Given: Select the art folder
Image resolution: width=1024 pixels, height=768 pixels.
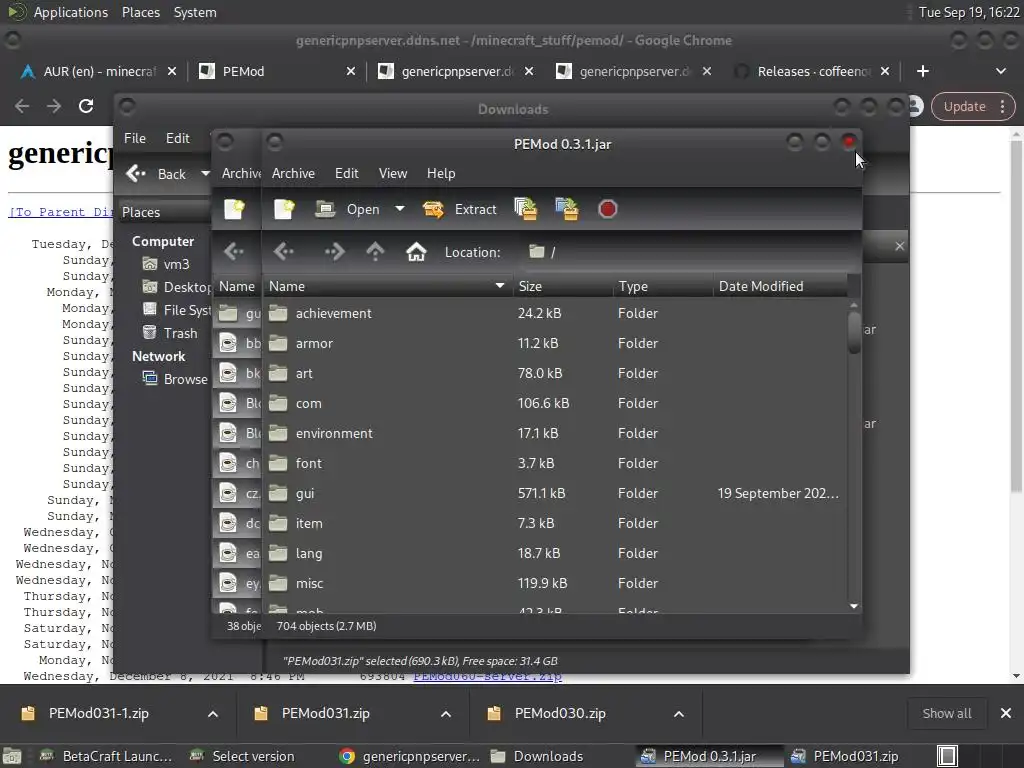Looking at the screenshot, I should 555,374.
